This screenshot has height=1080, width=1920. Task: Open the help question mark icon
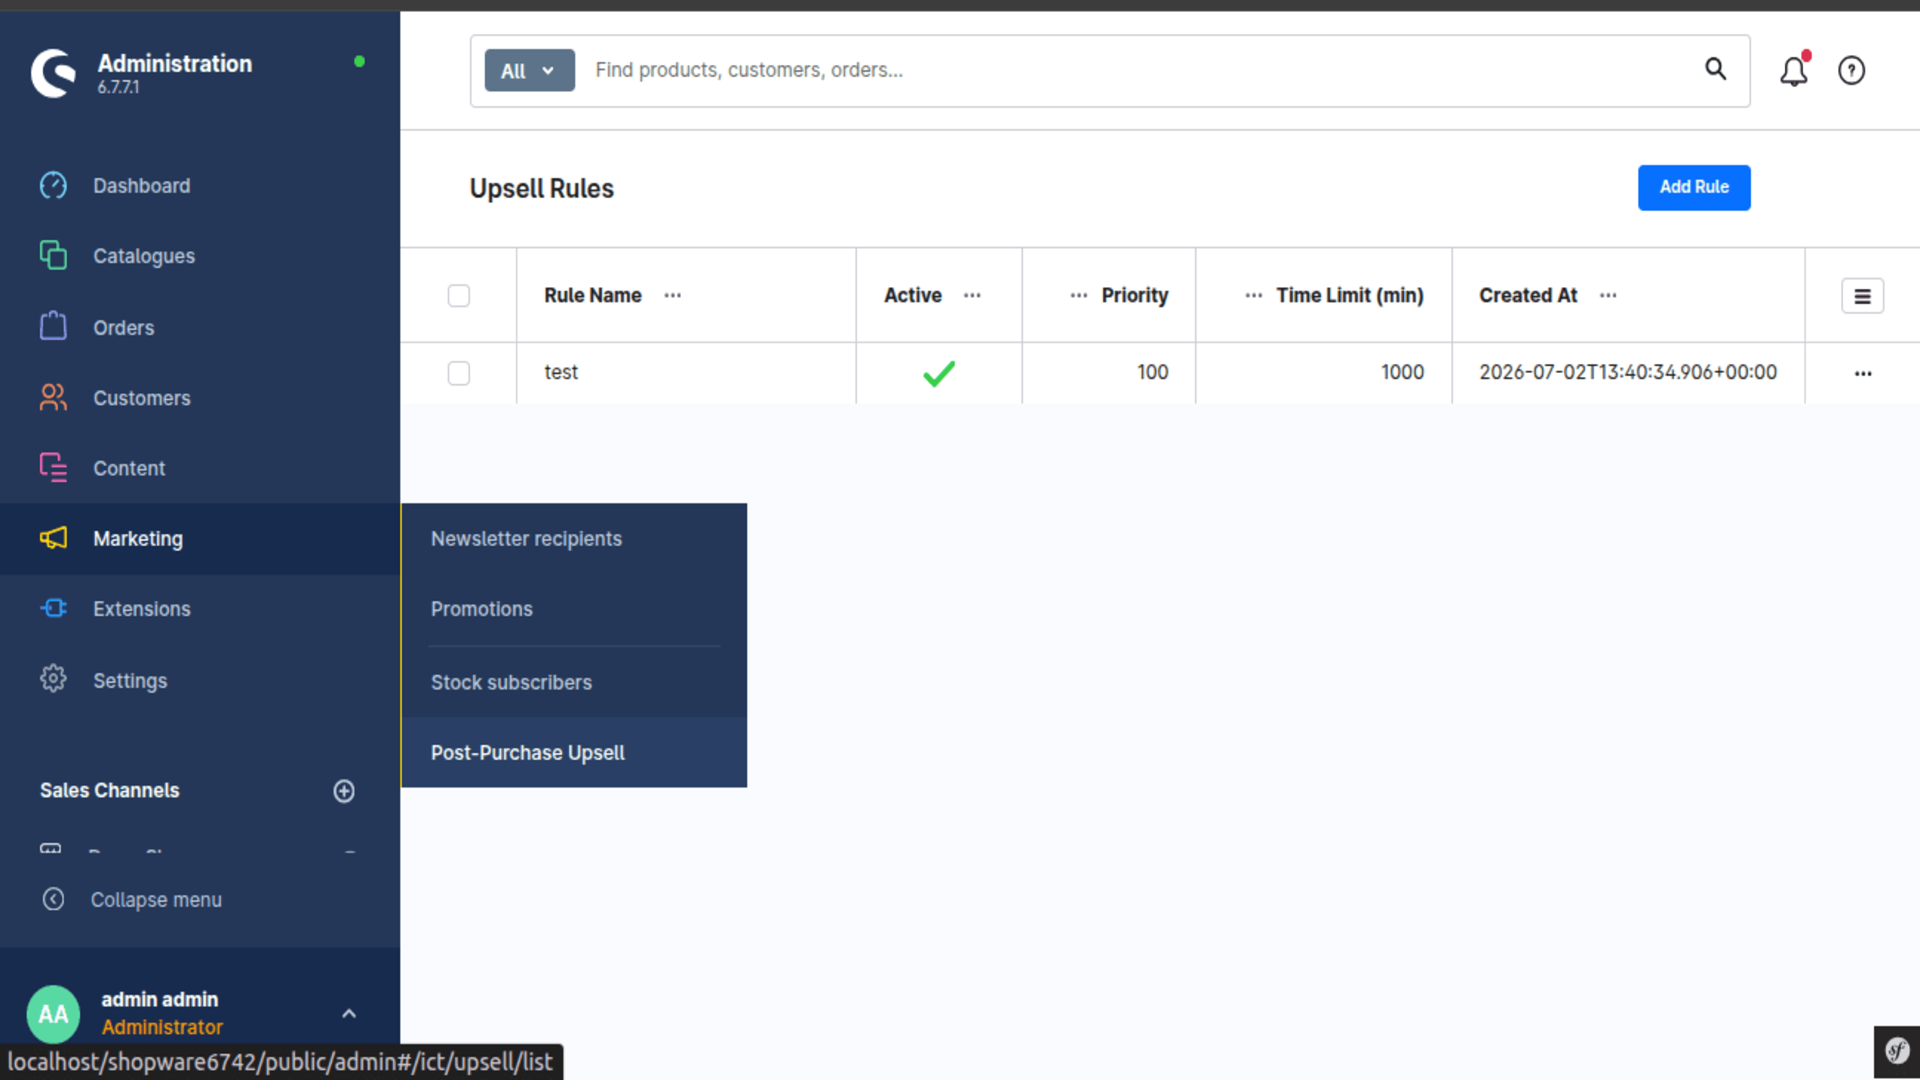pos(1852,70)
